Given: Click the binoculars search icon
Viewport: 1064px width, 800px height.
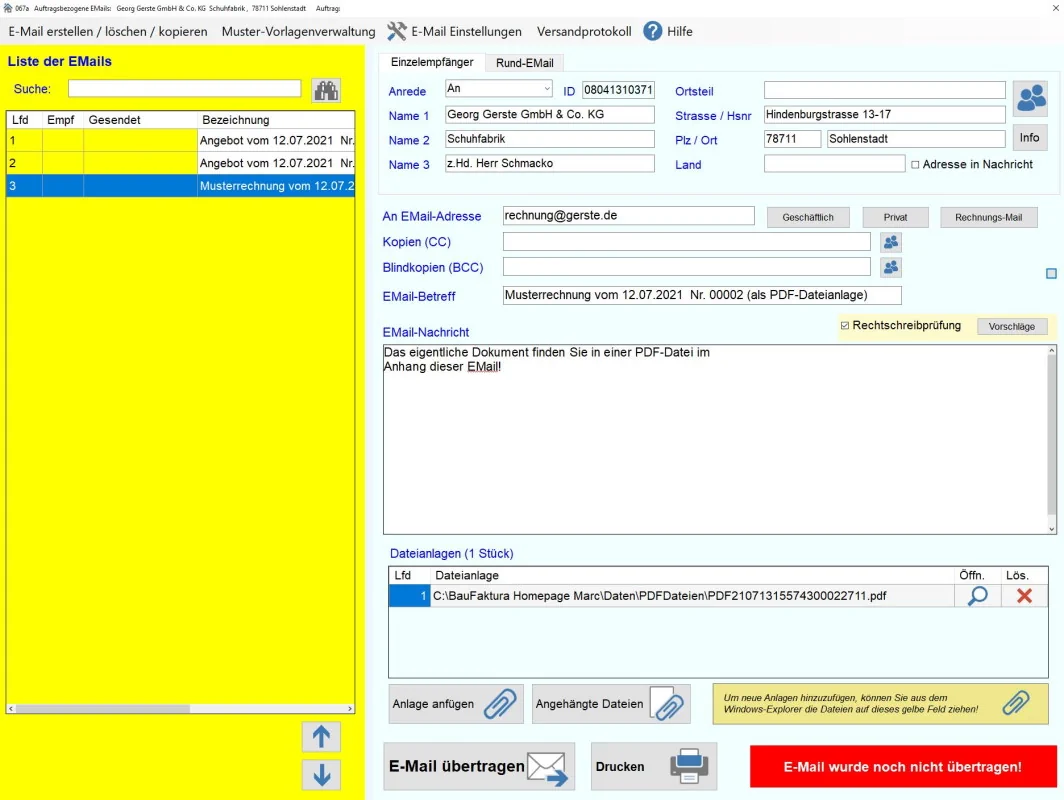Looking at the screenshot, I should [x=326, y=90].
